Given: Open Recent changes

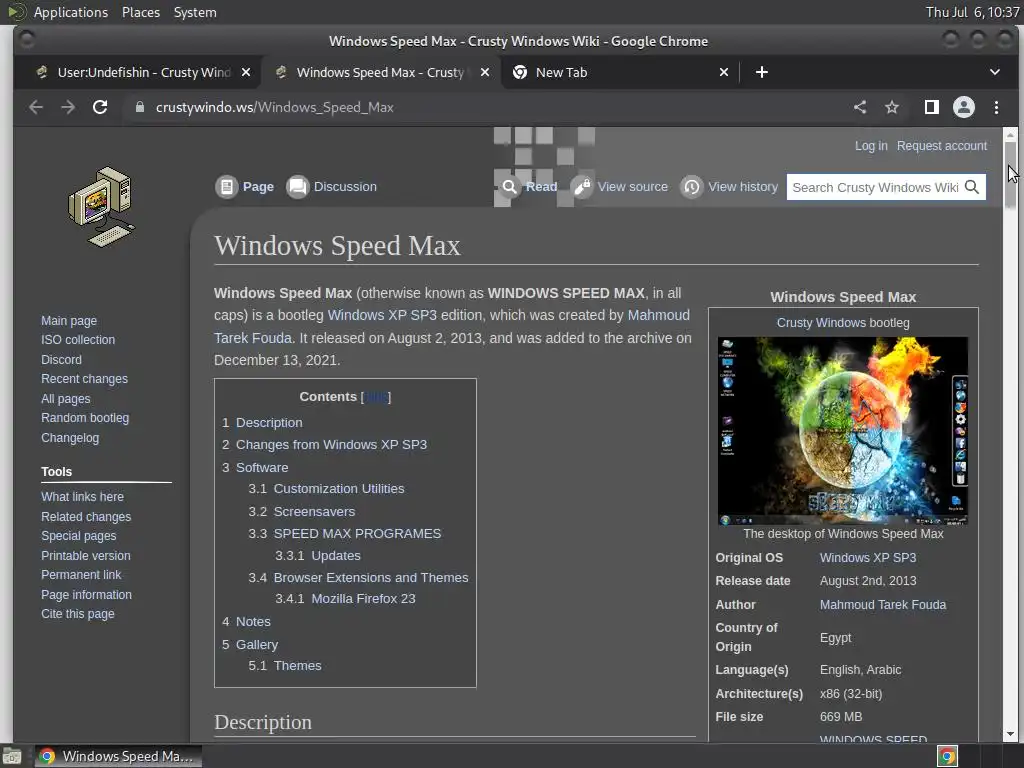Looking at the screenshot, I should pos(84,379).
